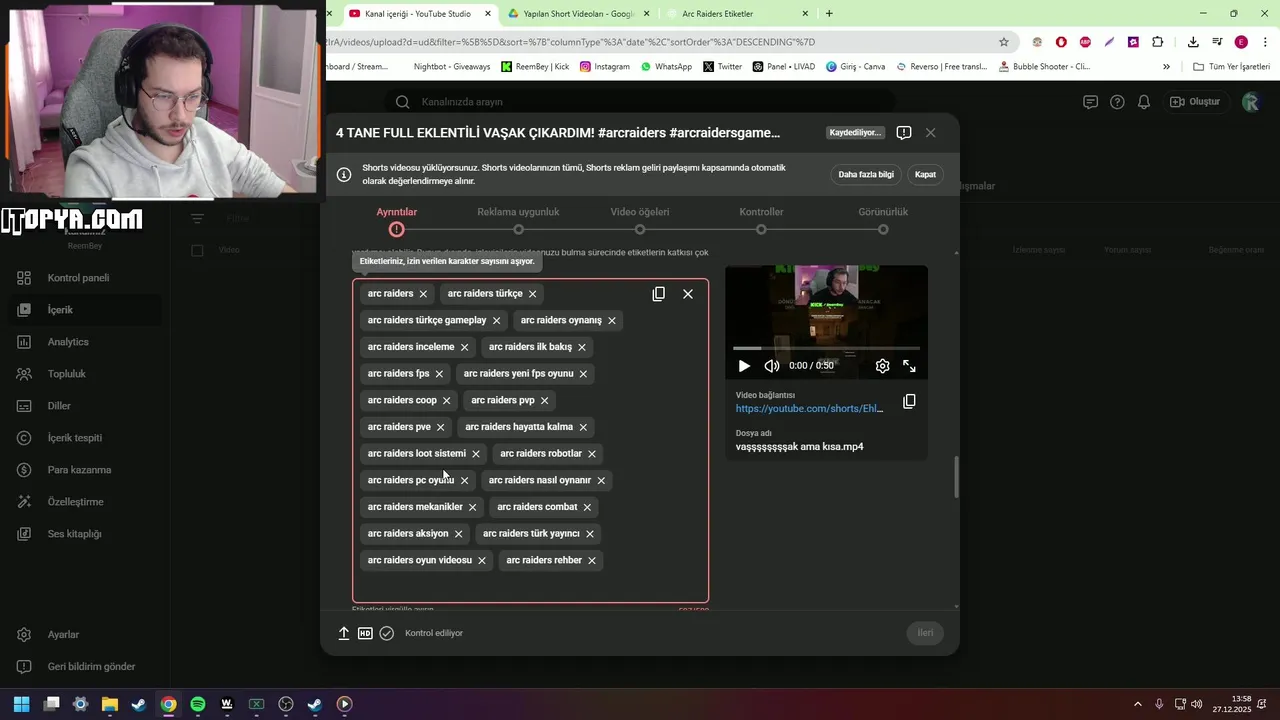This screenshot has width=1280, height=720.
Task: Close the upload dialog
Action: click(930, 133)
